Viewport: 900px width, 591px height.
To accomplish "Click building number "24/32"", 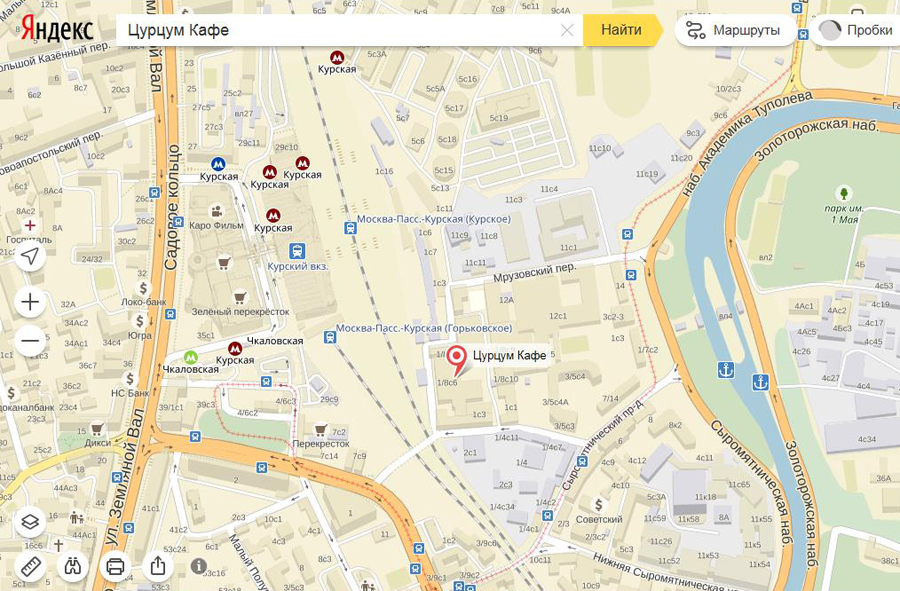I will pos(92,259).
